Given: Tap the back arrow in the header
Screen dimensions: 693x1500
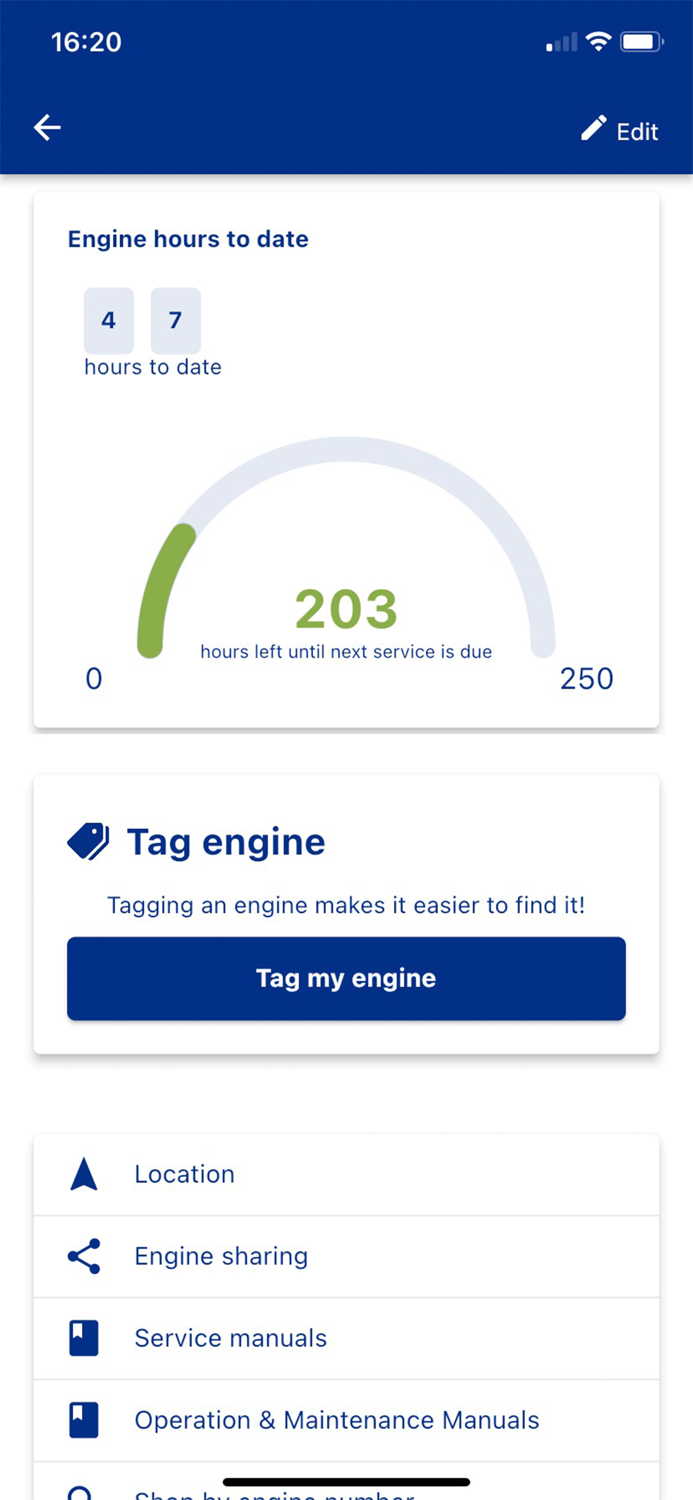Looking at the screenshot, I should (x=47, y=128).
